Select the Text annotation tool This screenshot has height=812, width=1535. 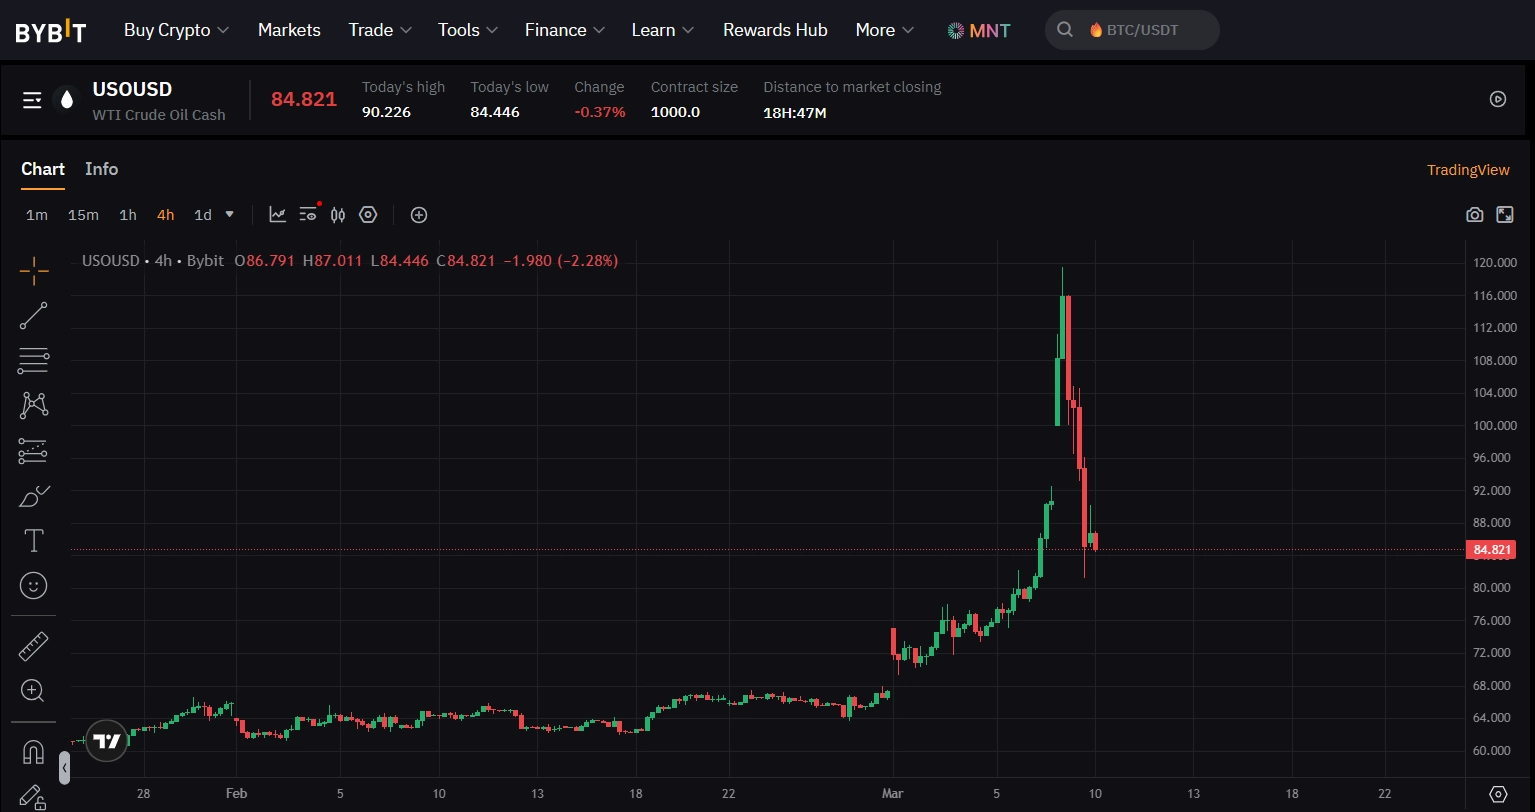point(33,540)
